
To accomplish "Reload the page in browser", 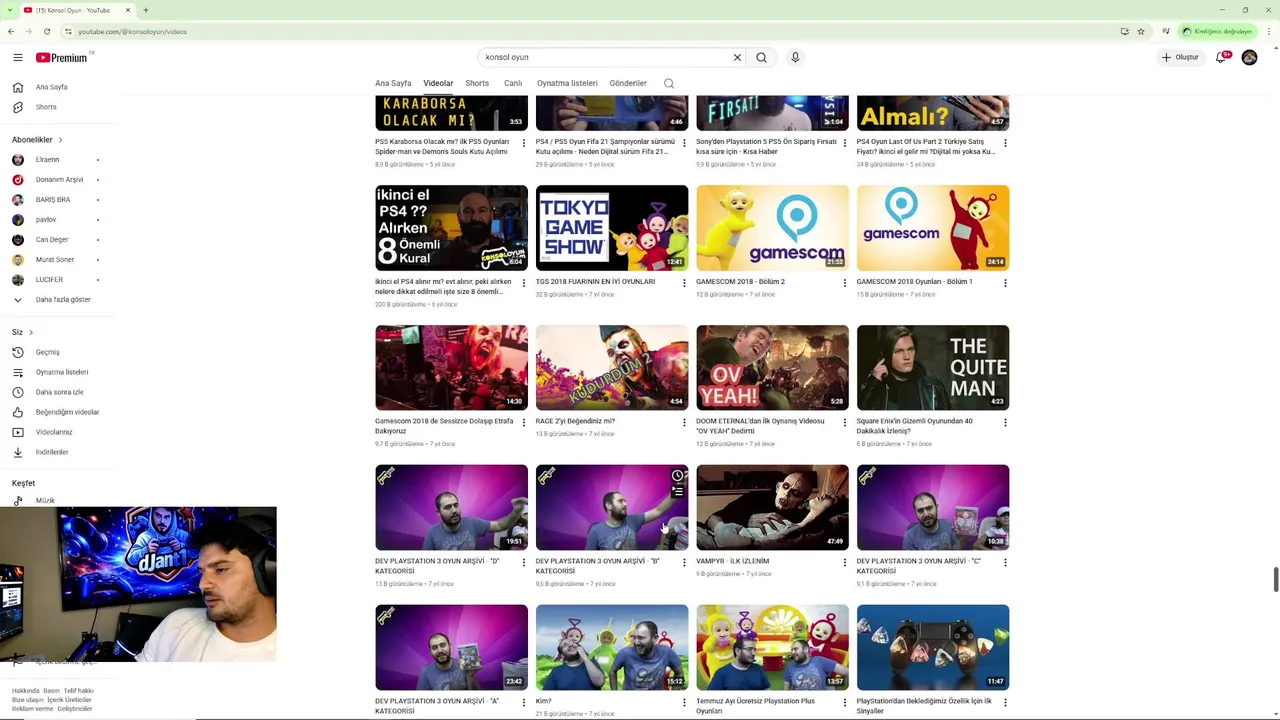I will 46,31.
